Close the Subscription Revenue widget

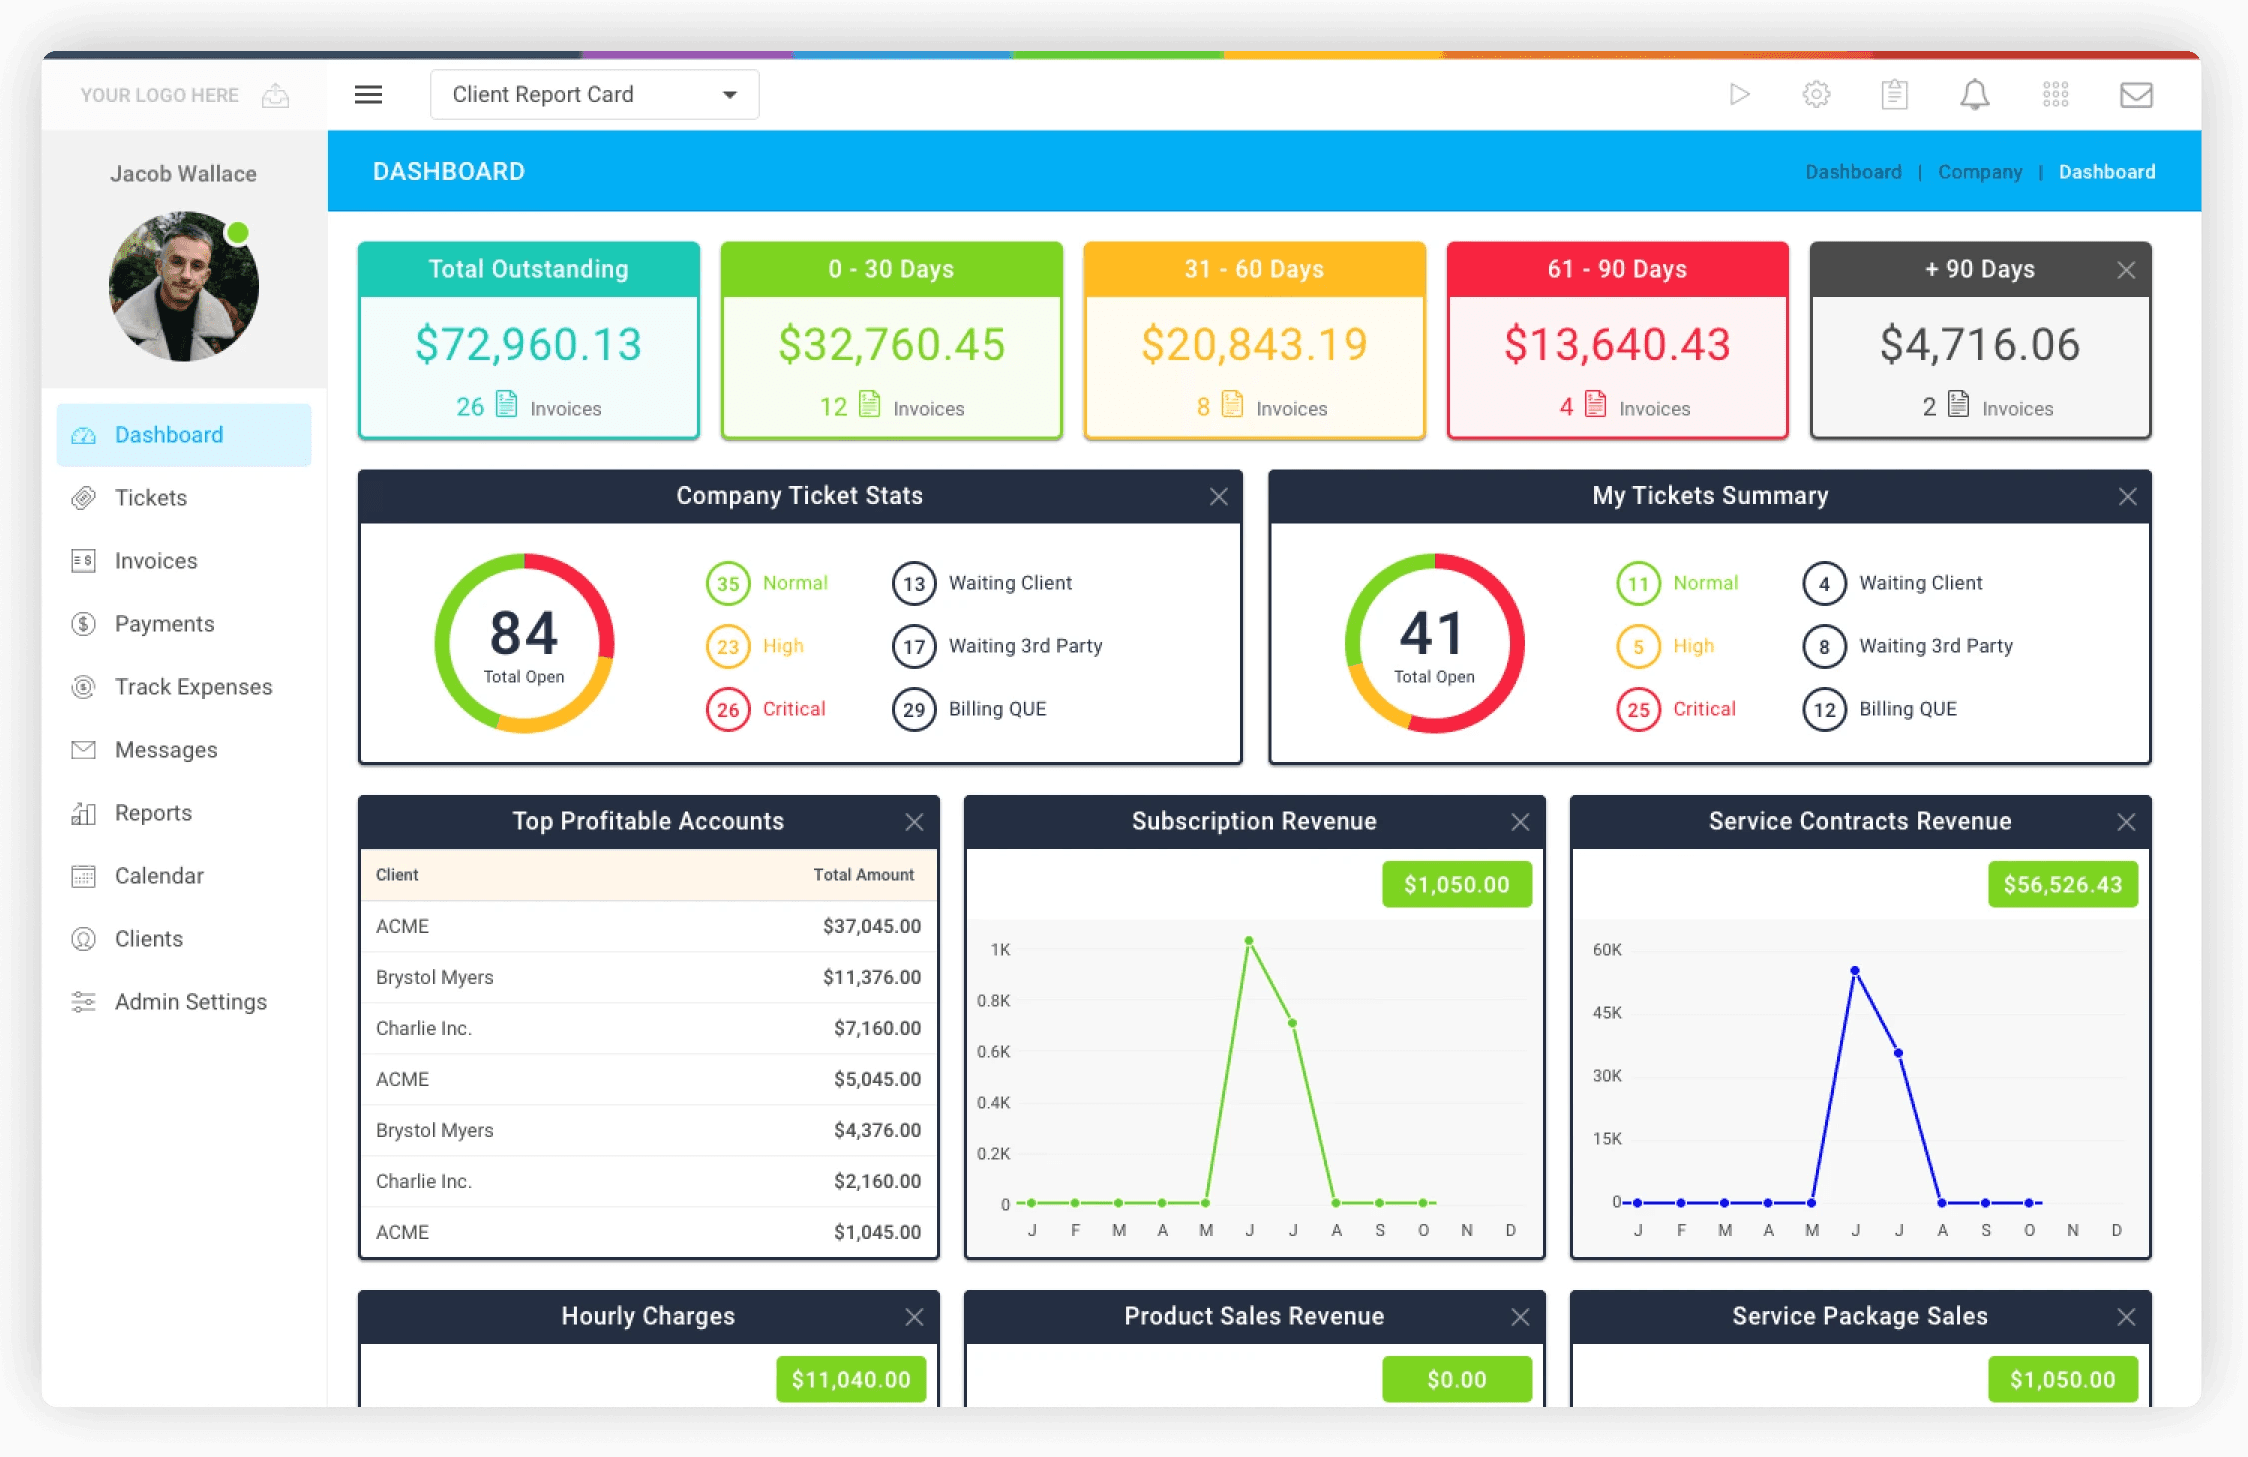[x=1520, y=822]
